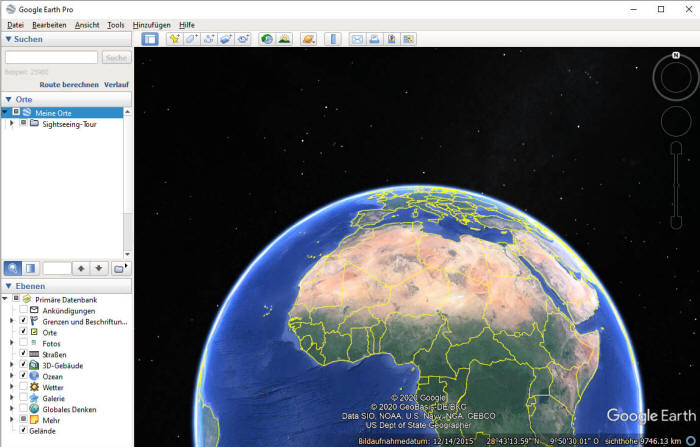Image resolution: width=700 pixels, height=447 pixels.
Task: Toggle the sidebar panel button in the toolbar
Action: click(150, 39)
